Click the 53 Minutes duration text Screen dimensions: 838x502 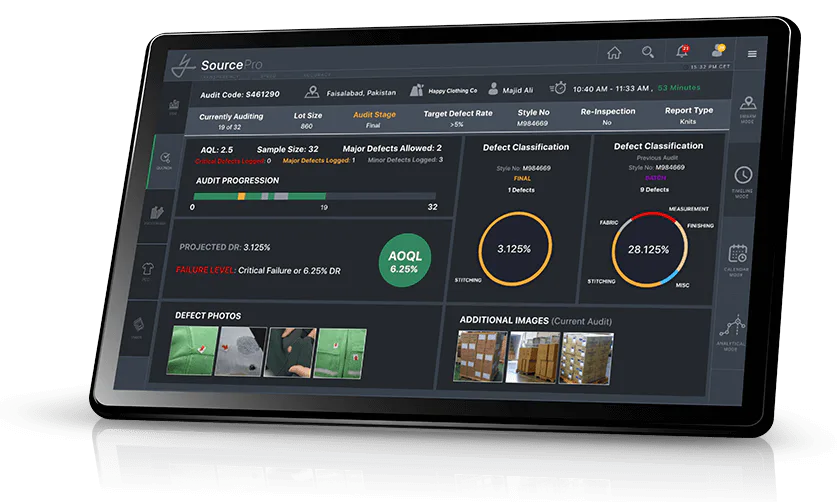(x=679, y=88)
